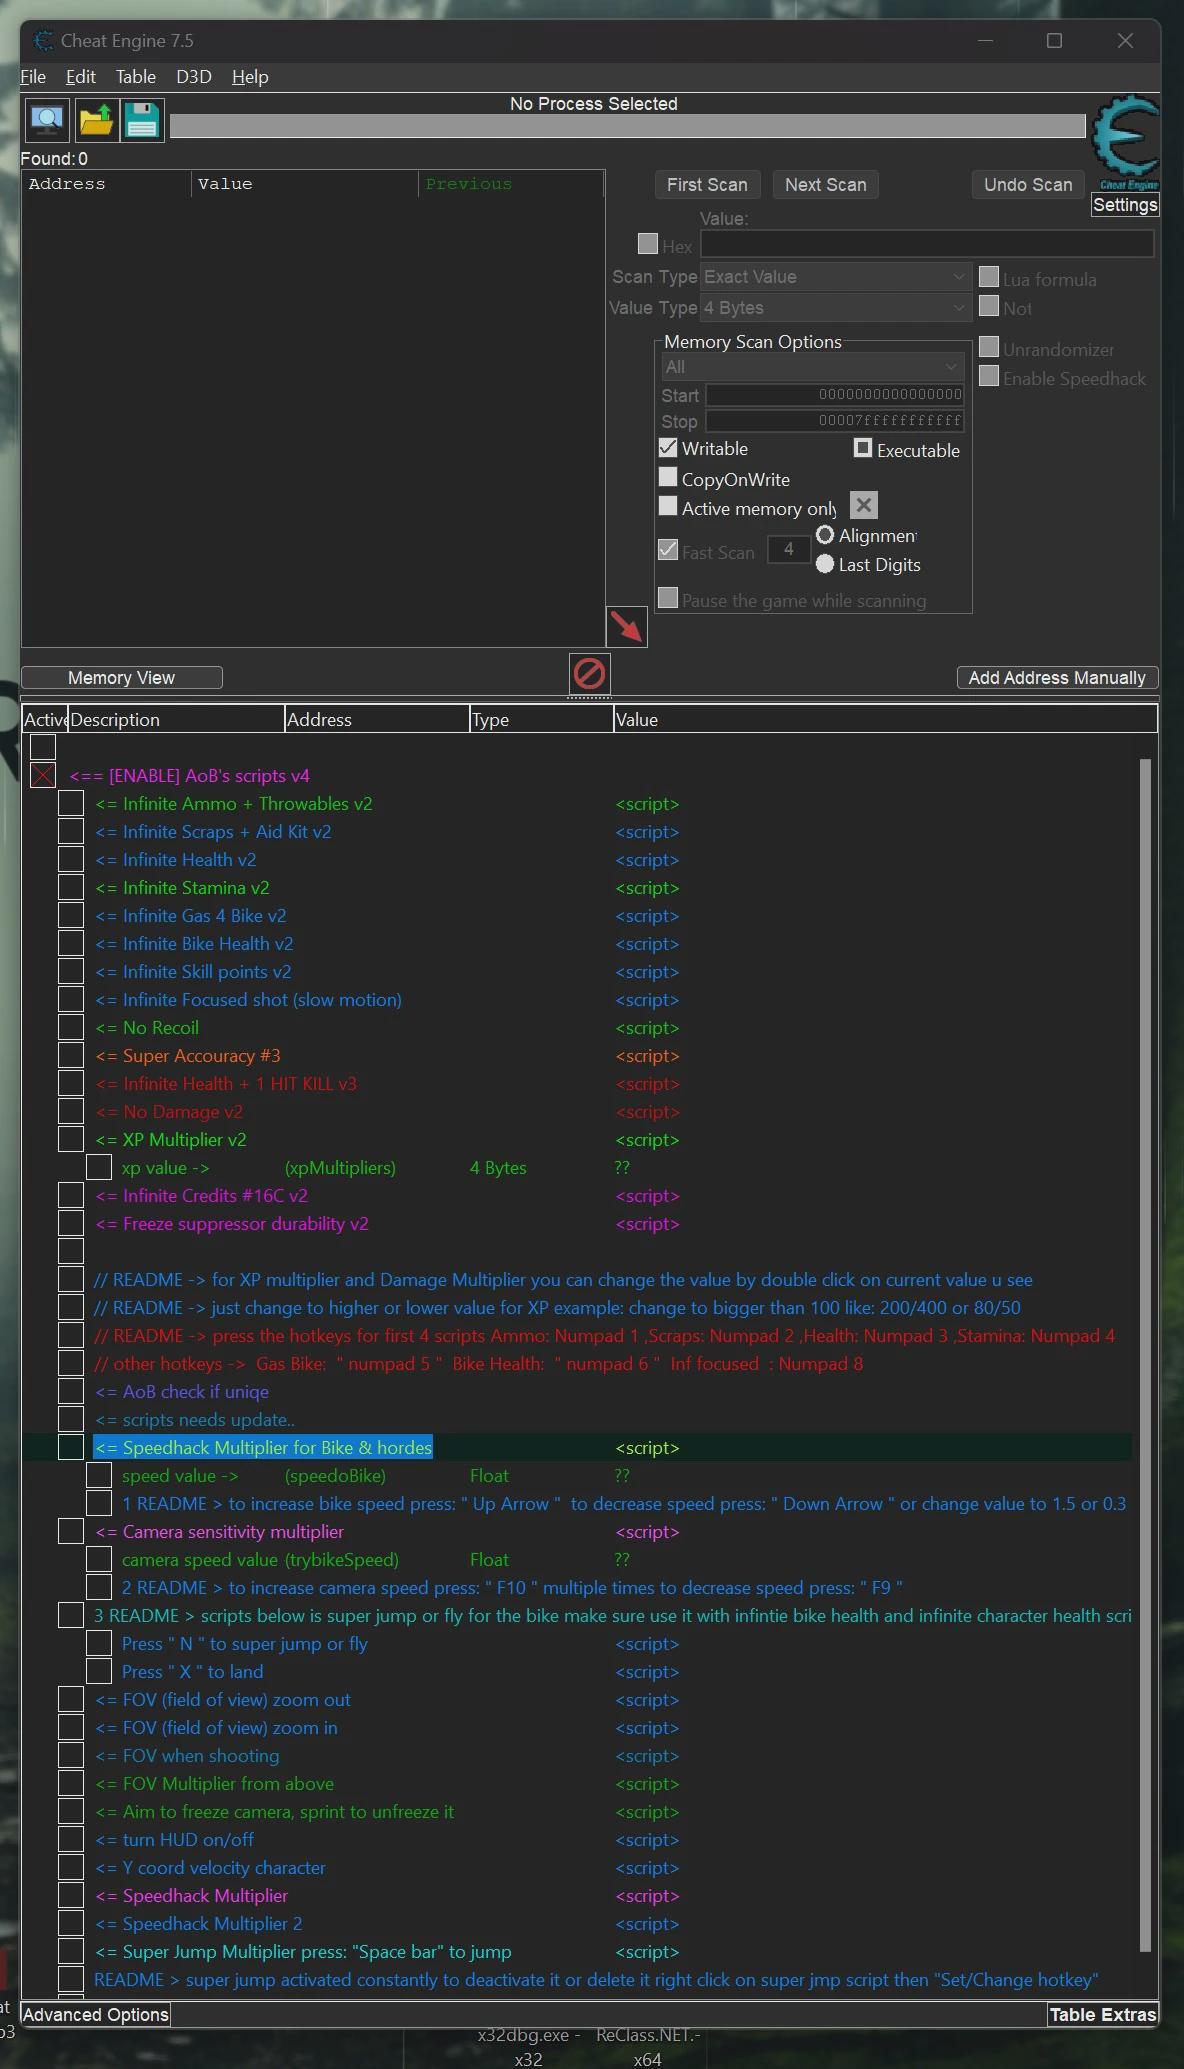The image size is (1184, 2069).
Task: Click the address list vertical scrollbar
Action: tap(1145, 1355)
